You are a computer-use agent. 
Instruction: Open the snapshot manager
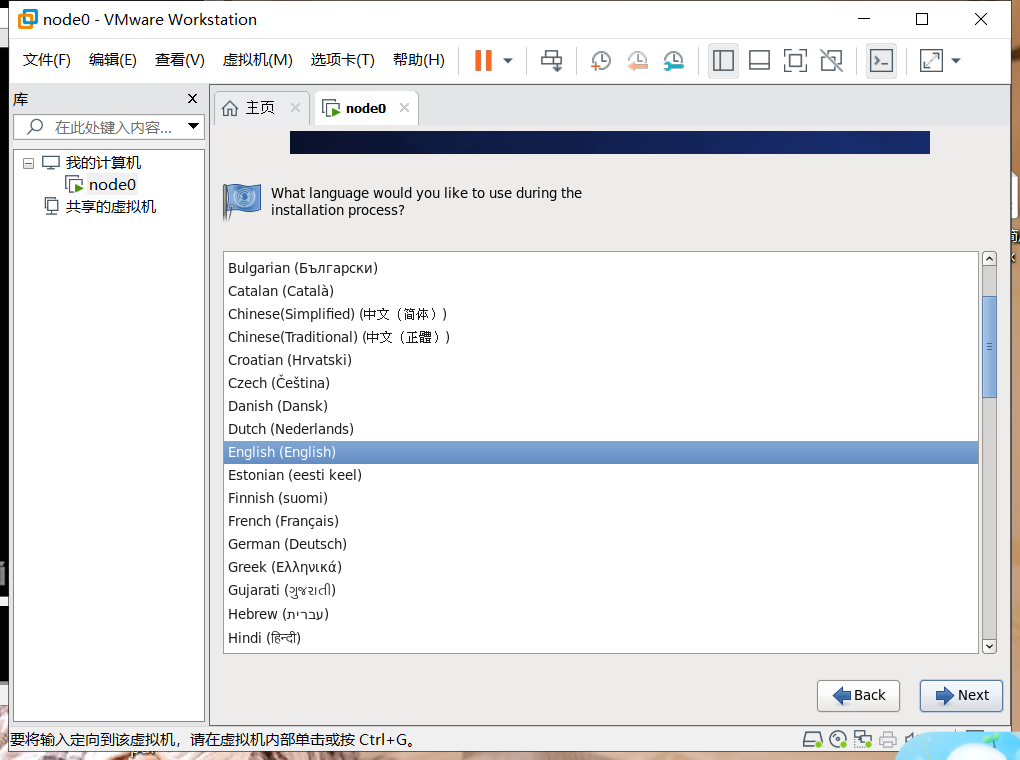(673, 61)
